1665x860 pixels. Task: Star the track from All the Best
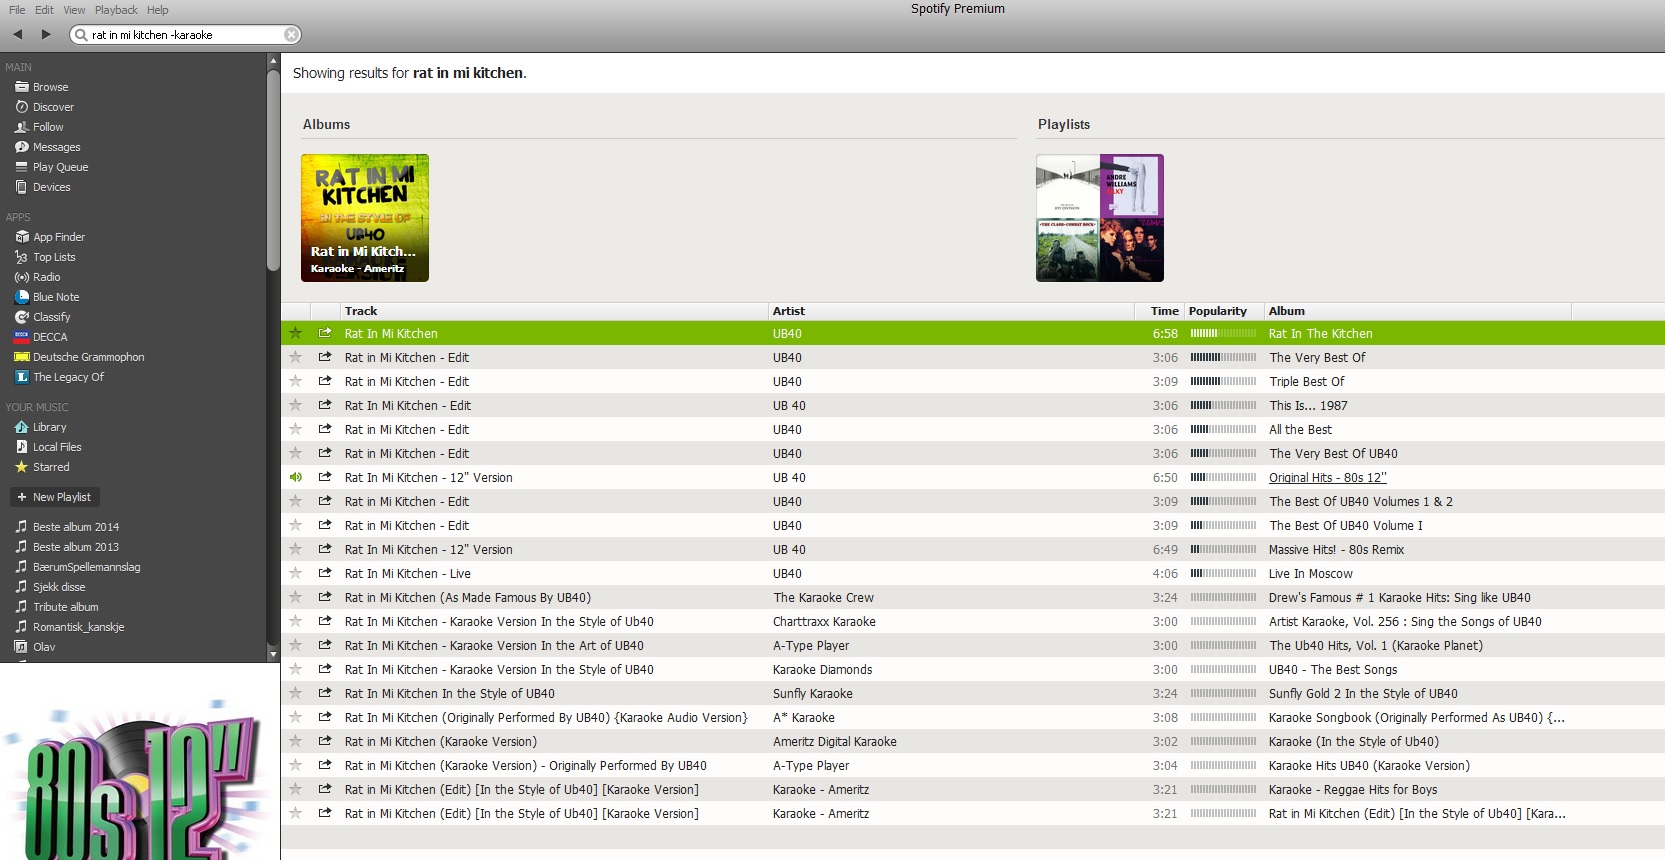click(x=295, y=429)
